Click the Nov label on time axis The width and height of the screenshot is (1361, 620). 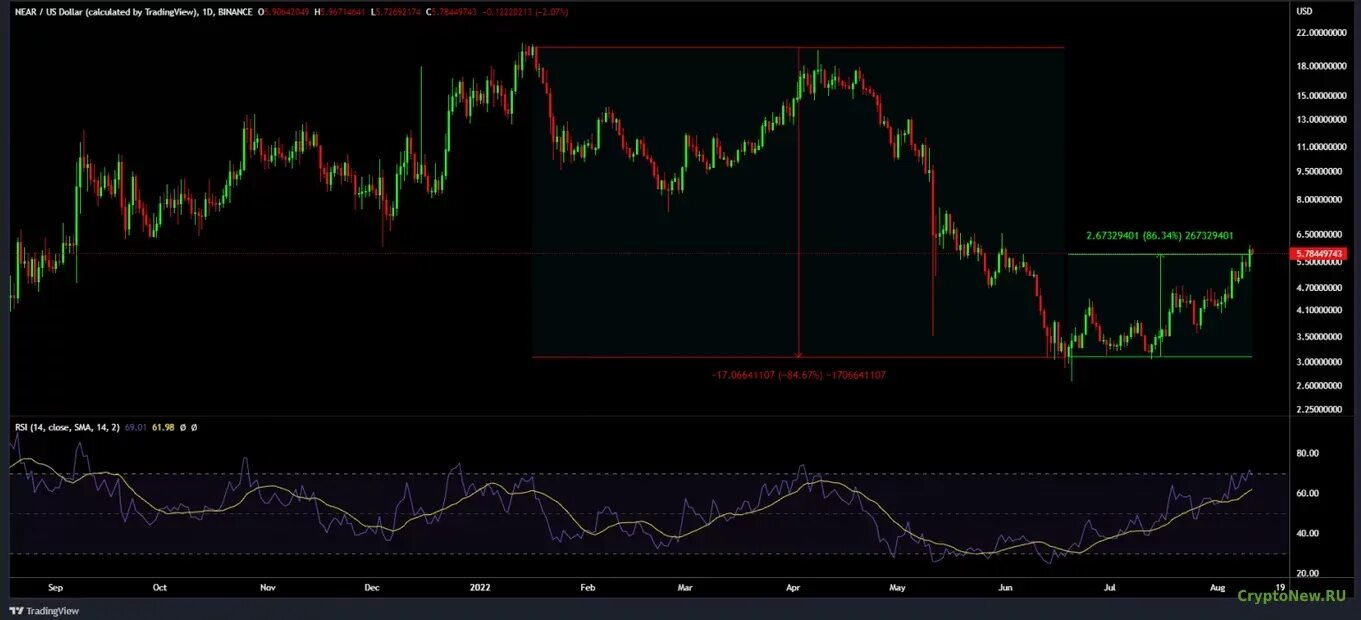coord(267,589)
